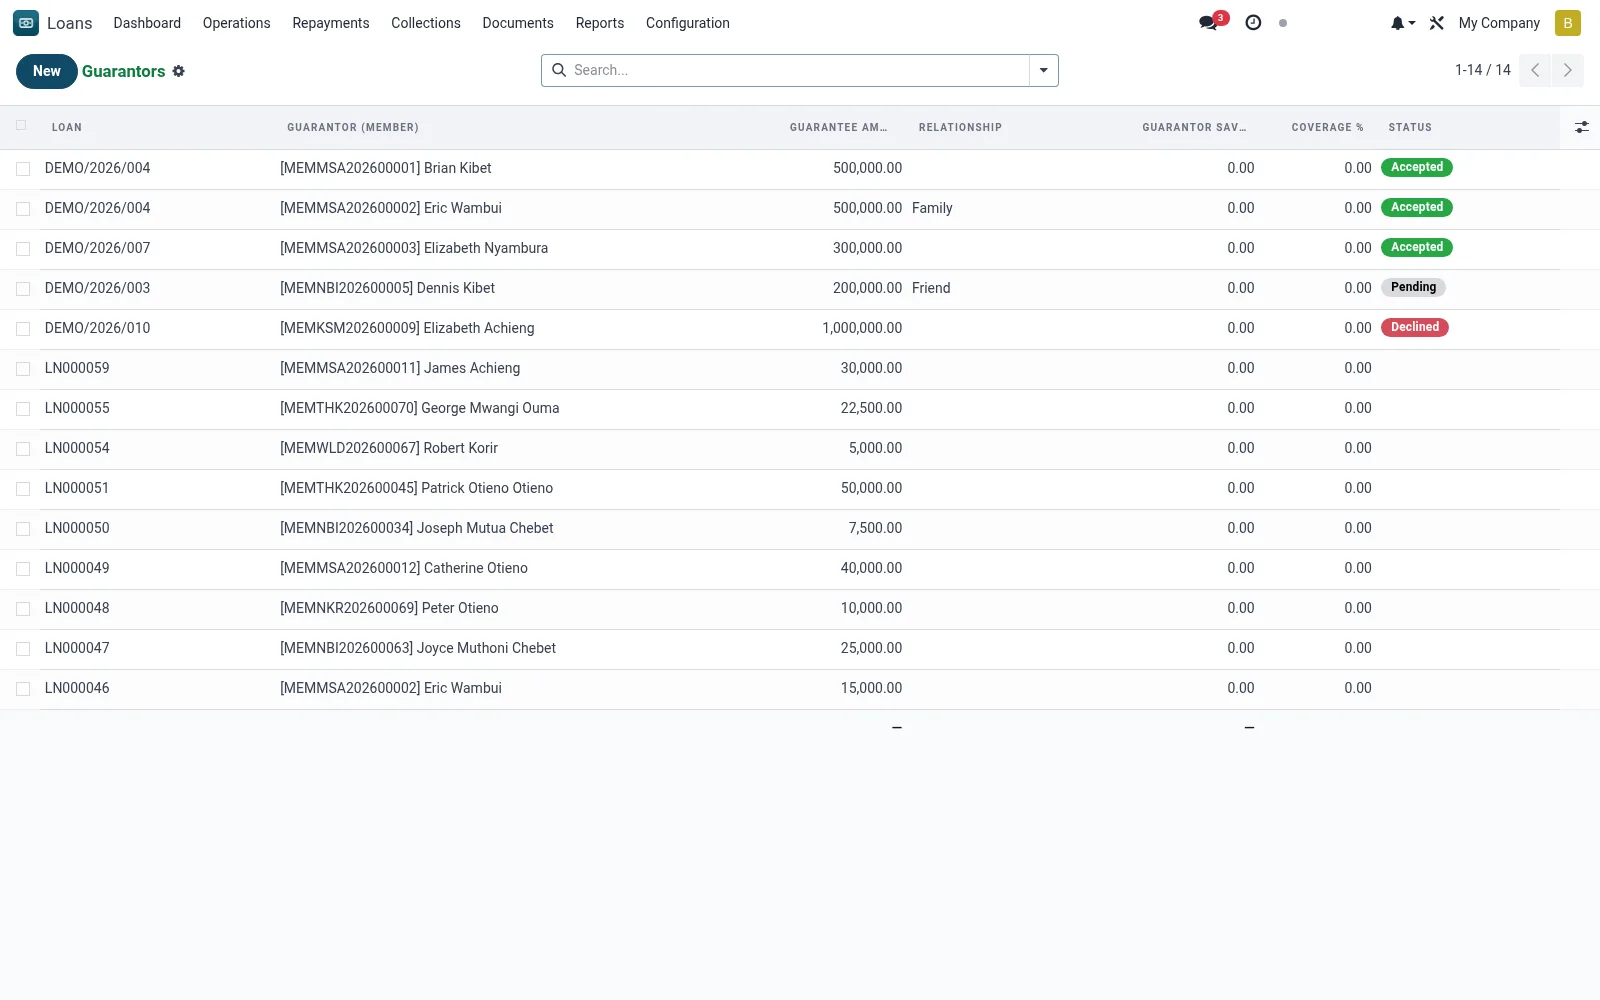Click the Guarantors settings gear icon

[179, 71]
